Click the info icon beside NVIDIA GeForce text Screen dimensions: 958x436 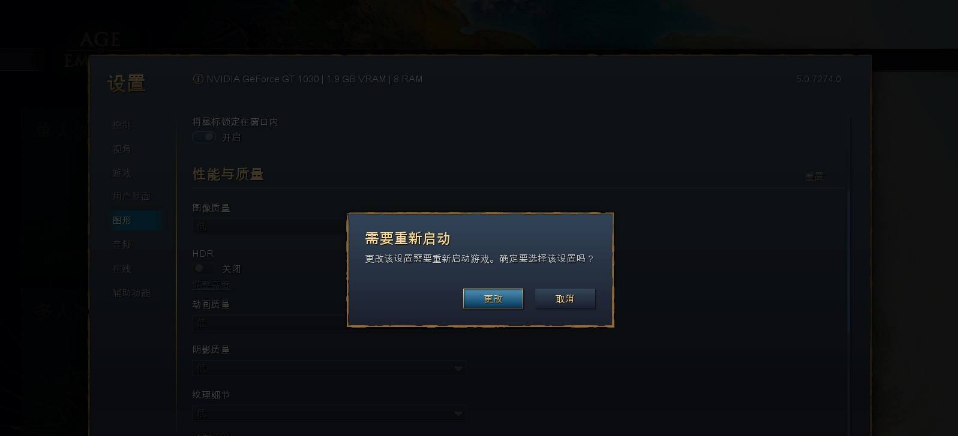(198, 79)
